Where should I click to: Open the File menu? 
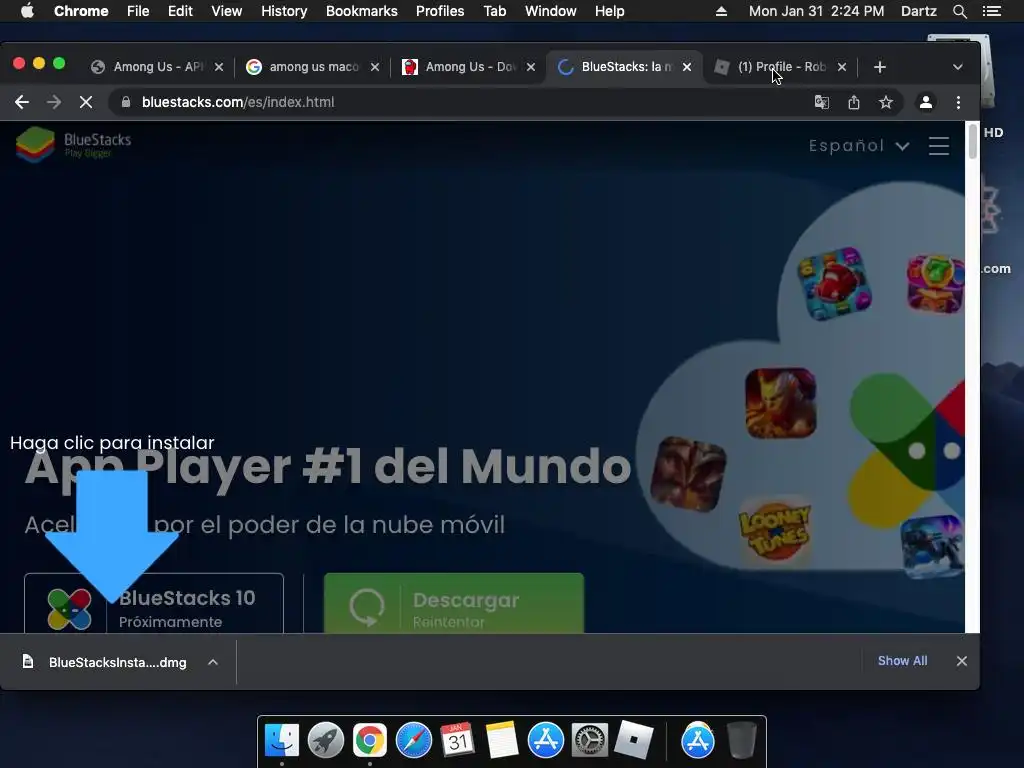[138, 11]
